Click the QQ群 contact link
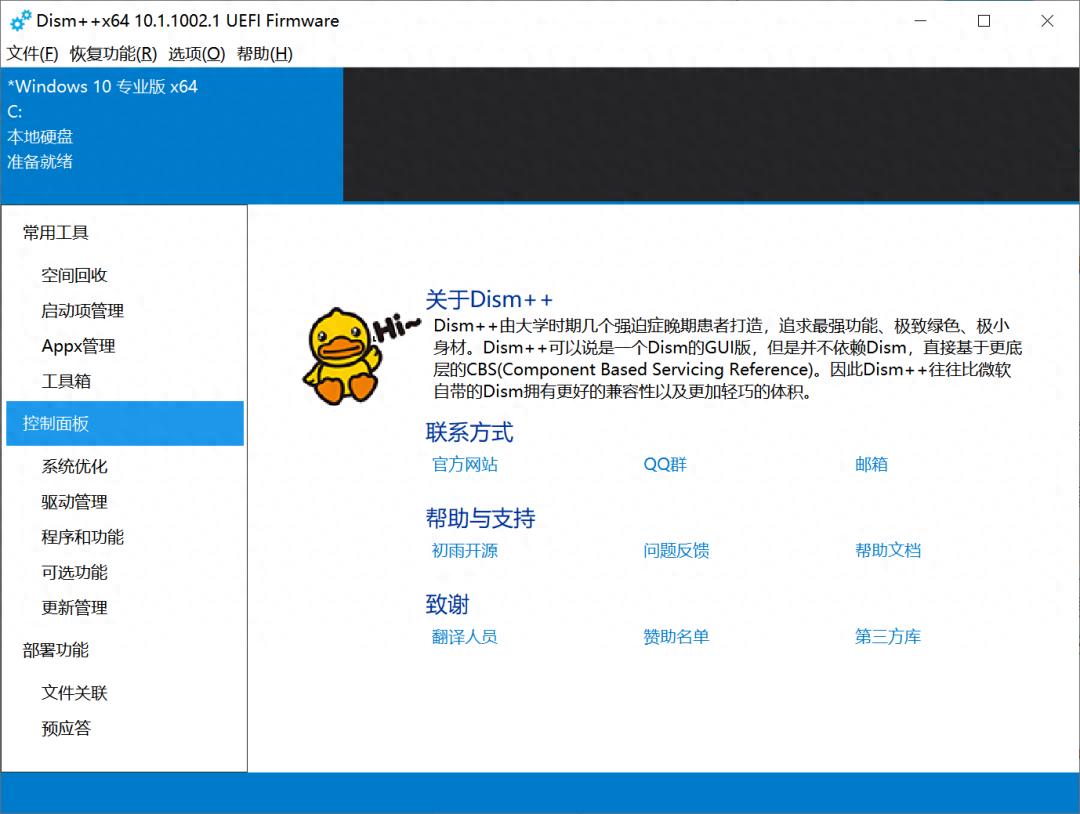 click(665, 464)
